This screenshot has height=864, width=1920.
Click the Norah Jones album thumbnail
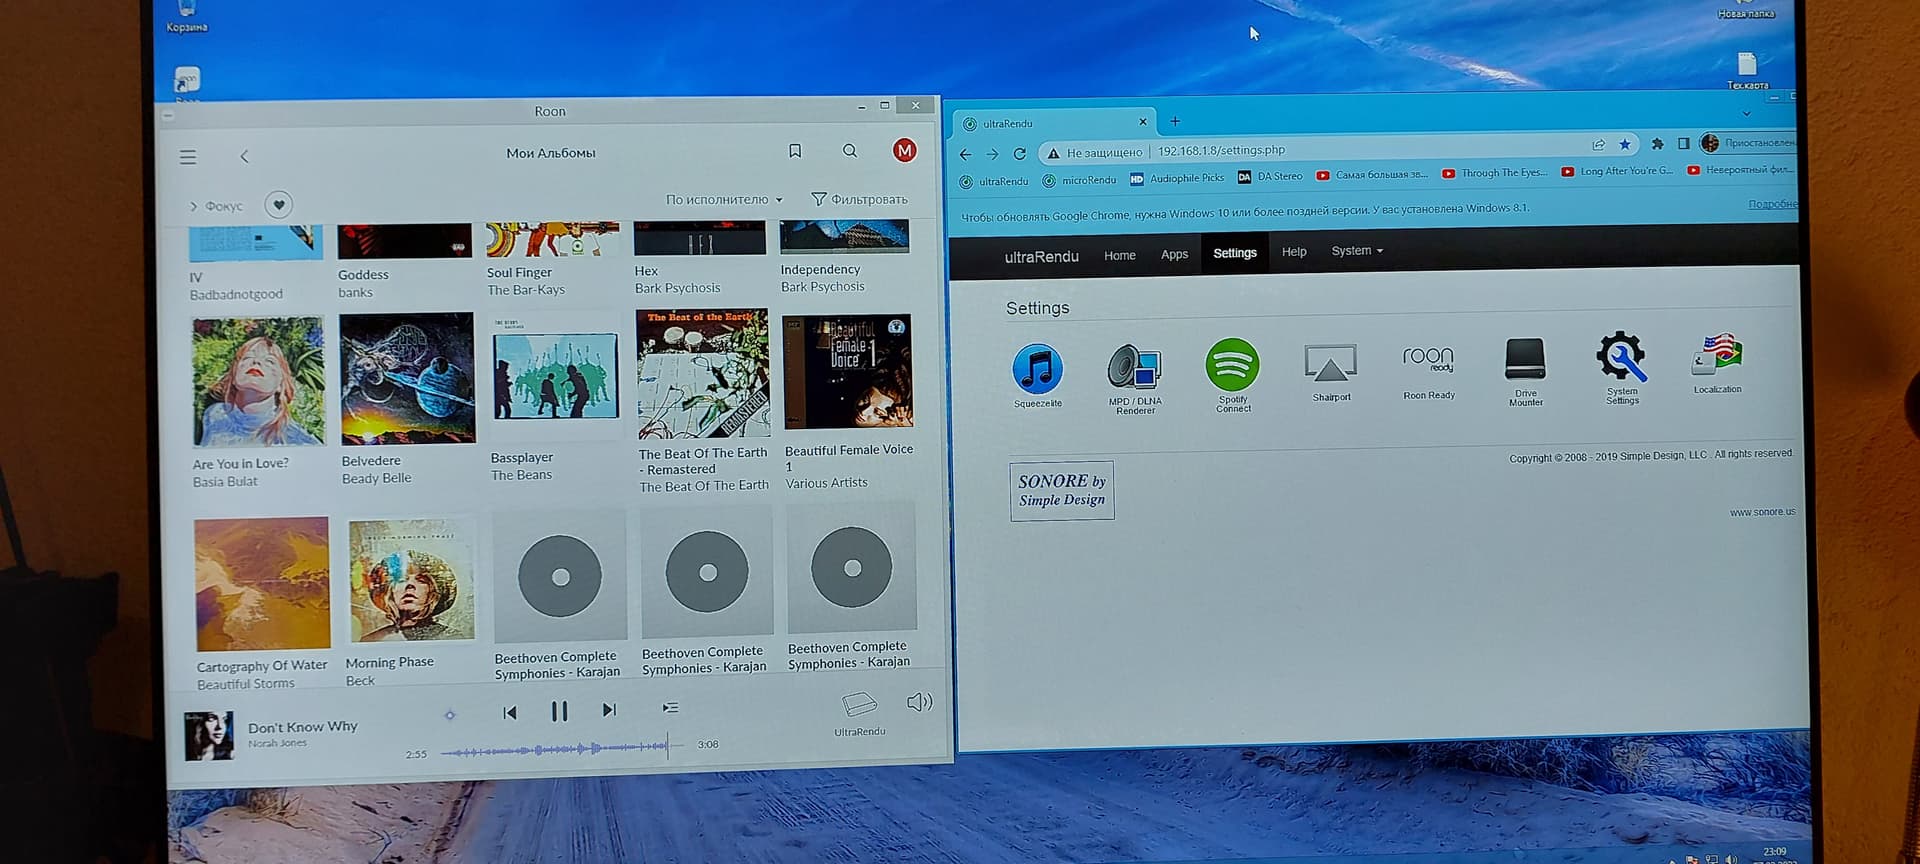209,736
